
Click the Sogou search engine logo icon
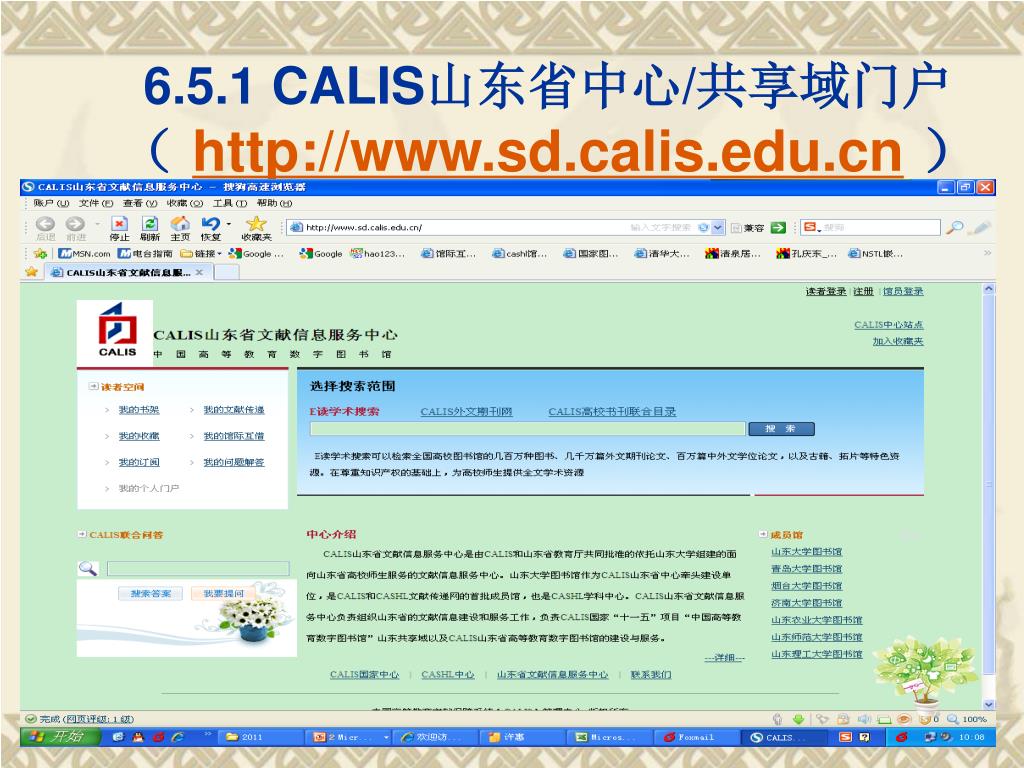tap(810, 227)
